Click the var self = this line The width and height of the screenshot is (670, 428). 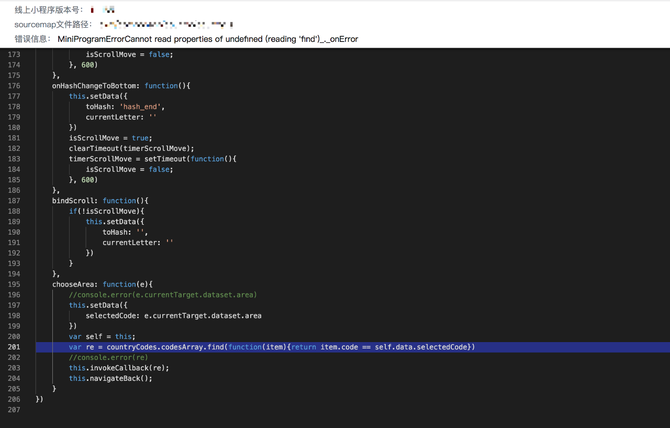click(102, 336)
